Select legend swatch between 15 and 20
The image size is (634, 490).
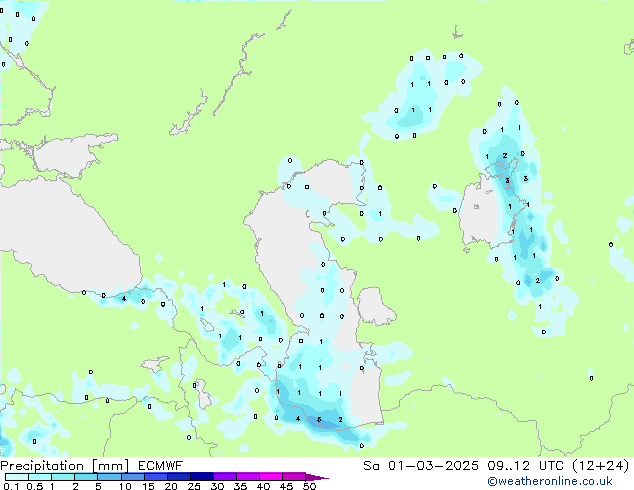(x=155, y=477)
